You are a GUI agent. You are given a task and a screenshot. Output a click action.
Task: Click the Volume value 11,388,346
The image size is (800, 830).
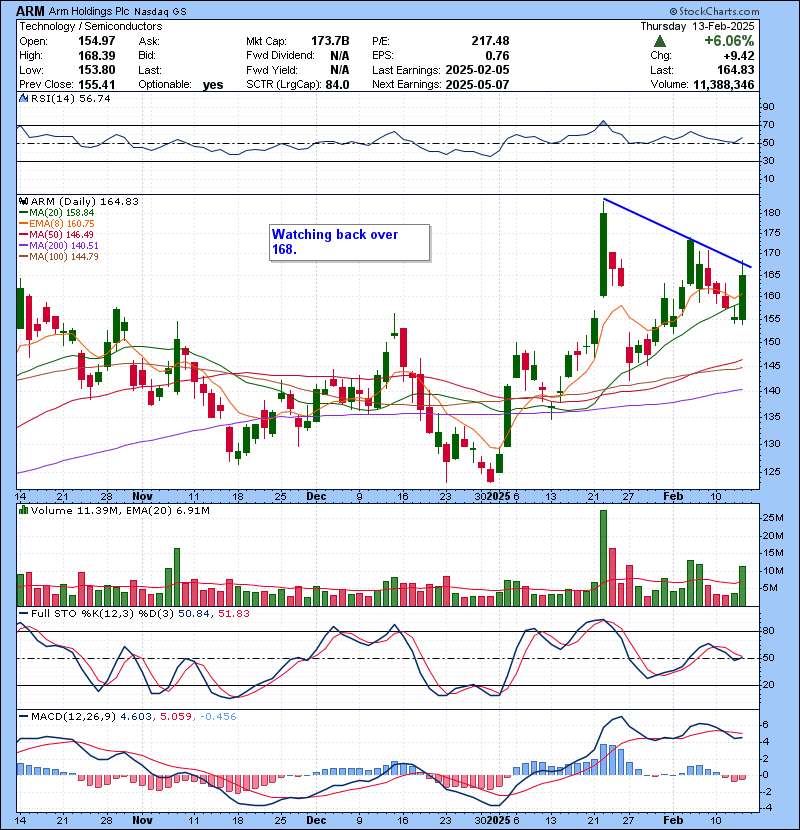[724, 84]
